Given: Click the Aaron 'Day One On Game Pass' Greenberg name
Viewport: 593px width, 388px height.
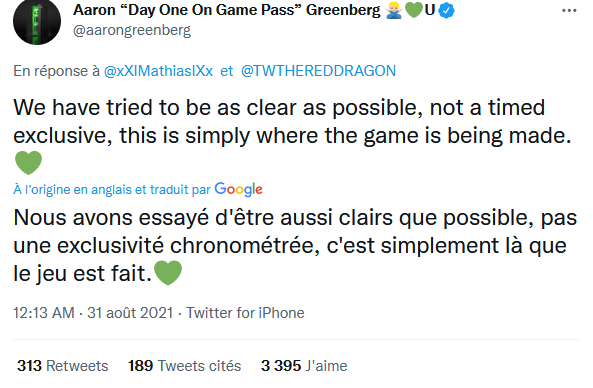Looking at the screenshot, I should click(227, 10).
